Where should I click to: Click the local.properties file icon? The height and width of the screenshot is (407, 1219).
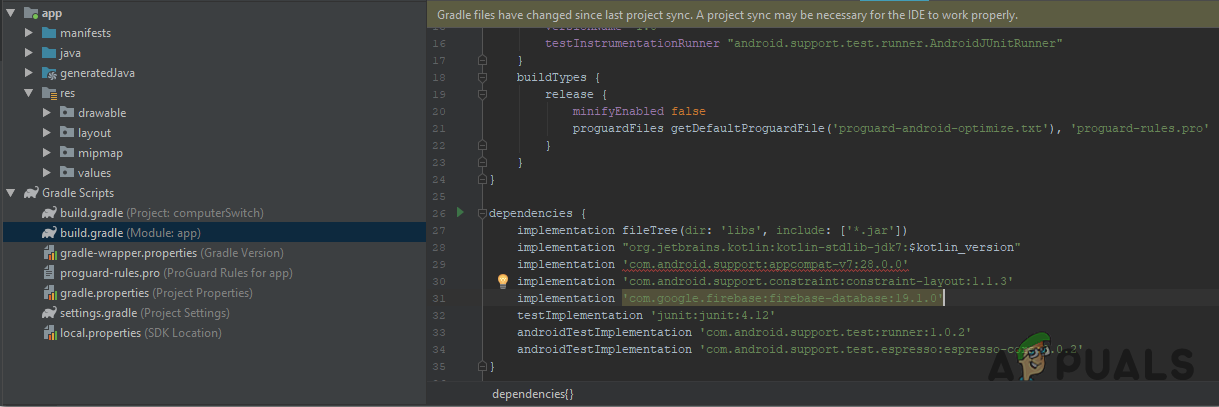pos(49,333)
